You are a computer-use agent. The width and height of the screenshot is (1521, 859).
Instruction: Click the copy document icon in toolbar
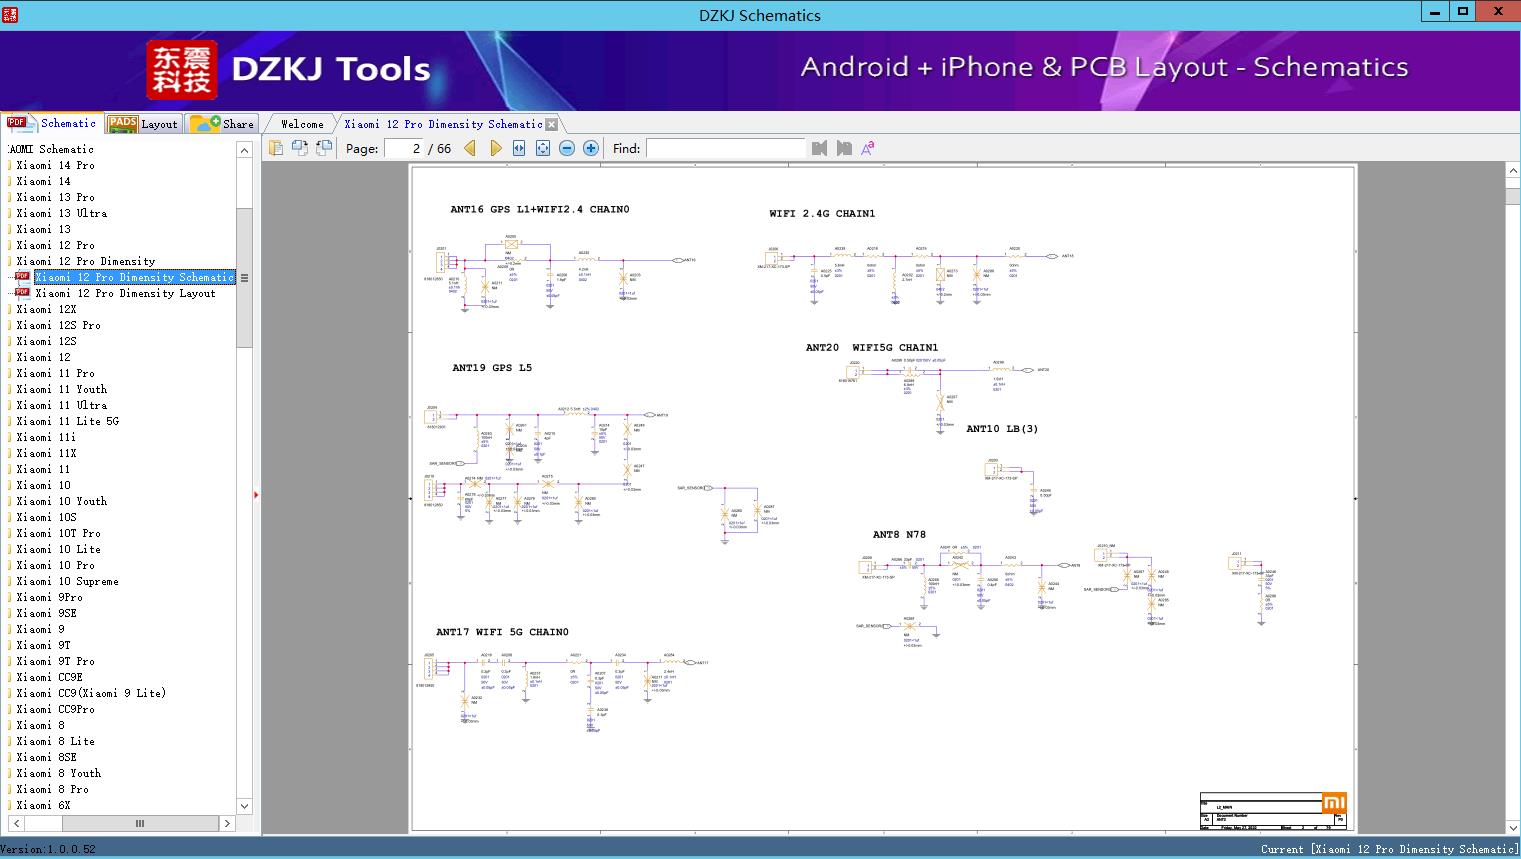click(275, 148)
